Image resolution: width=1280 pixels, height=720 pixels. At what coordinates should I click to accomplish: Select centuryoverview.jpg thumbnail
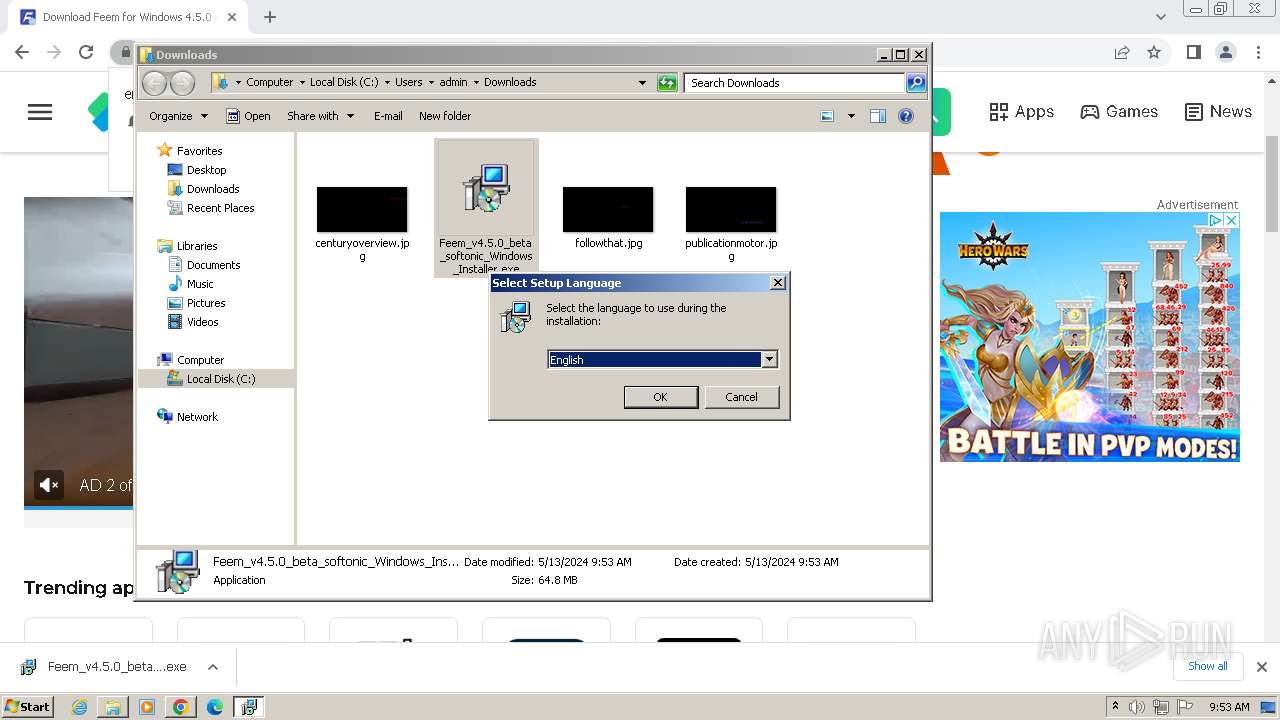[x=362, y=209]
